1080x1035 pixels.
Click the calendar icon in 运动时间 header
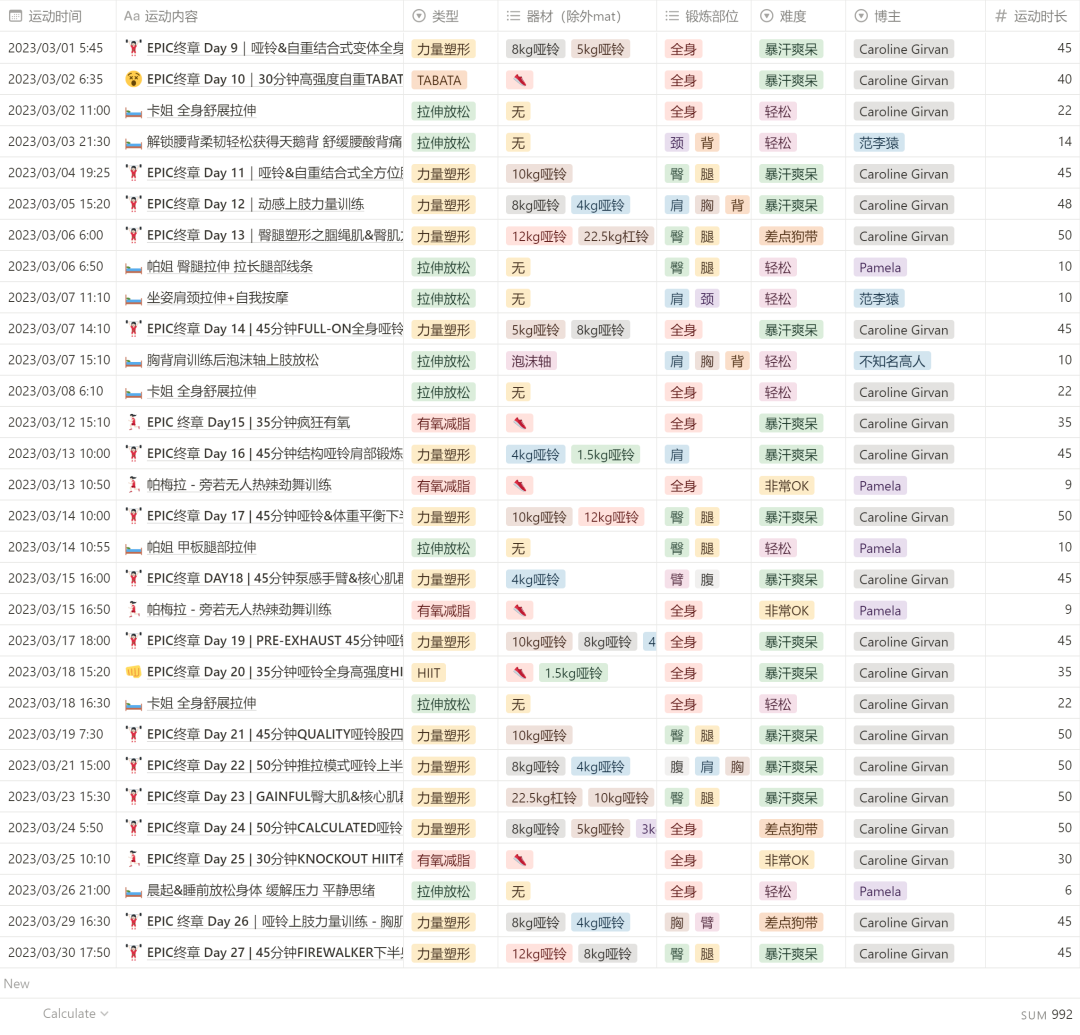15,16
